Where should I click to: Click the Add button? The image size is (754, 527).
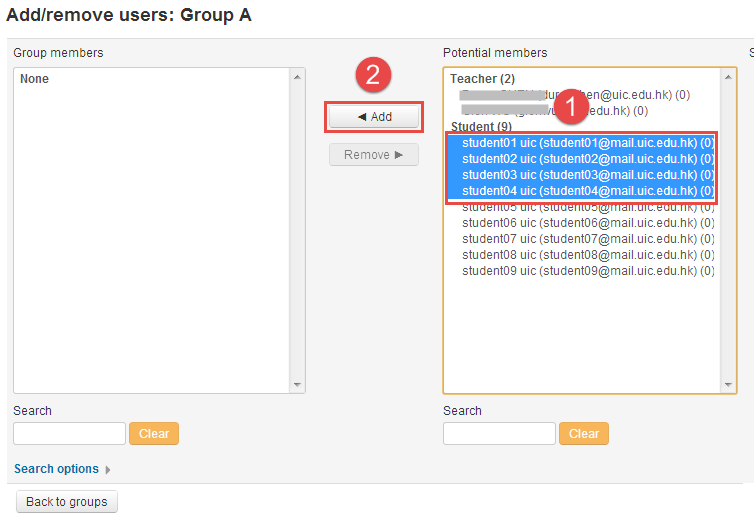(374, 117)
